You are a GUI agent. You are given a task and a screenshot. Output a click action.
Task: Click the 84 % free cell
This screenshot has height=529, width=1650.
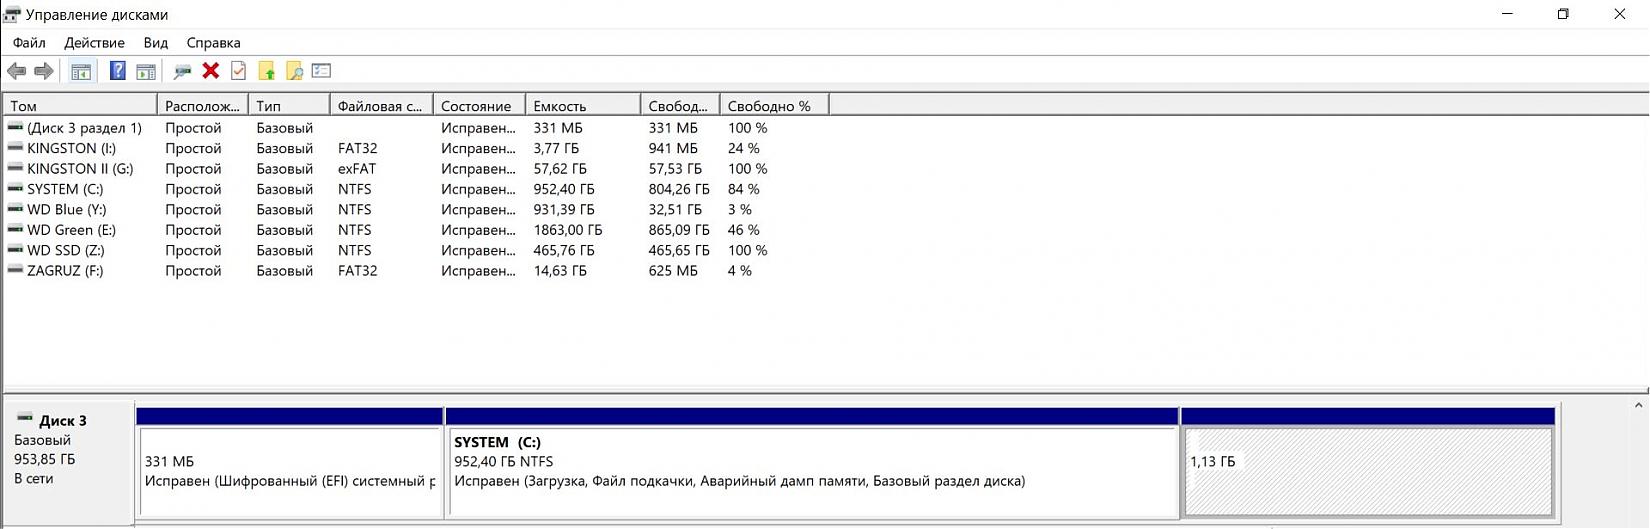pyautogui.click(x=744, y=189)
